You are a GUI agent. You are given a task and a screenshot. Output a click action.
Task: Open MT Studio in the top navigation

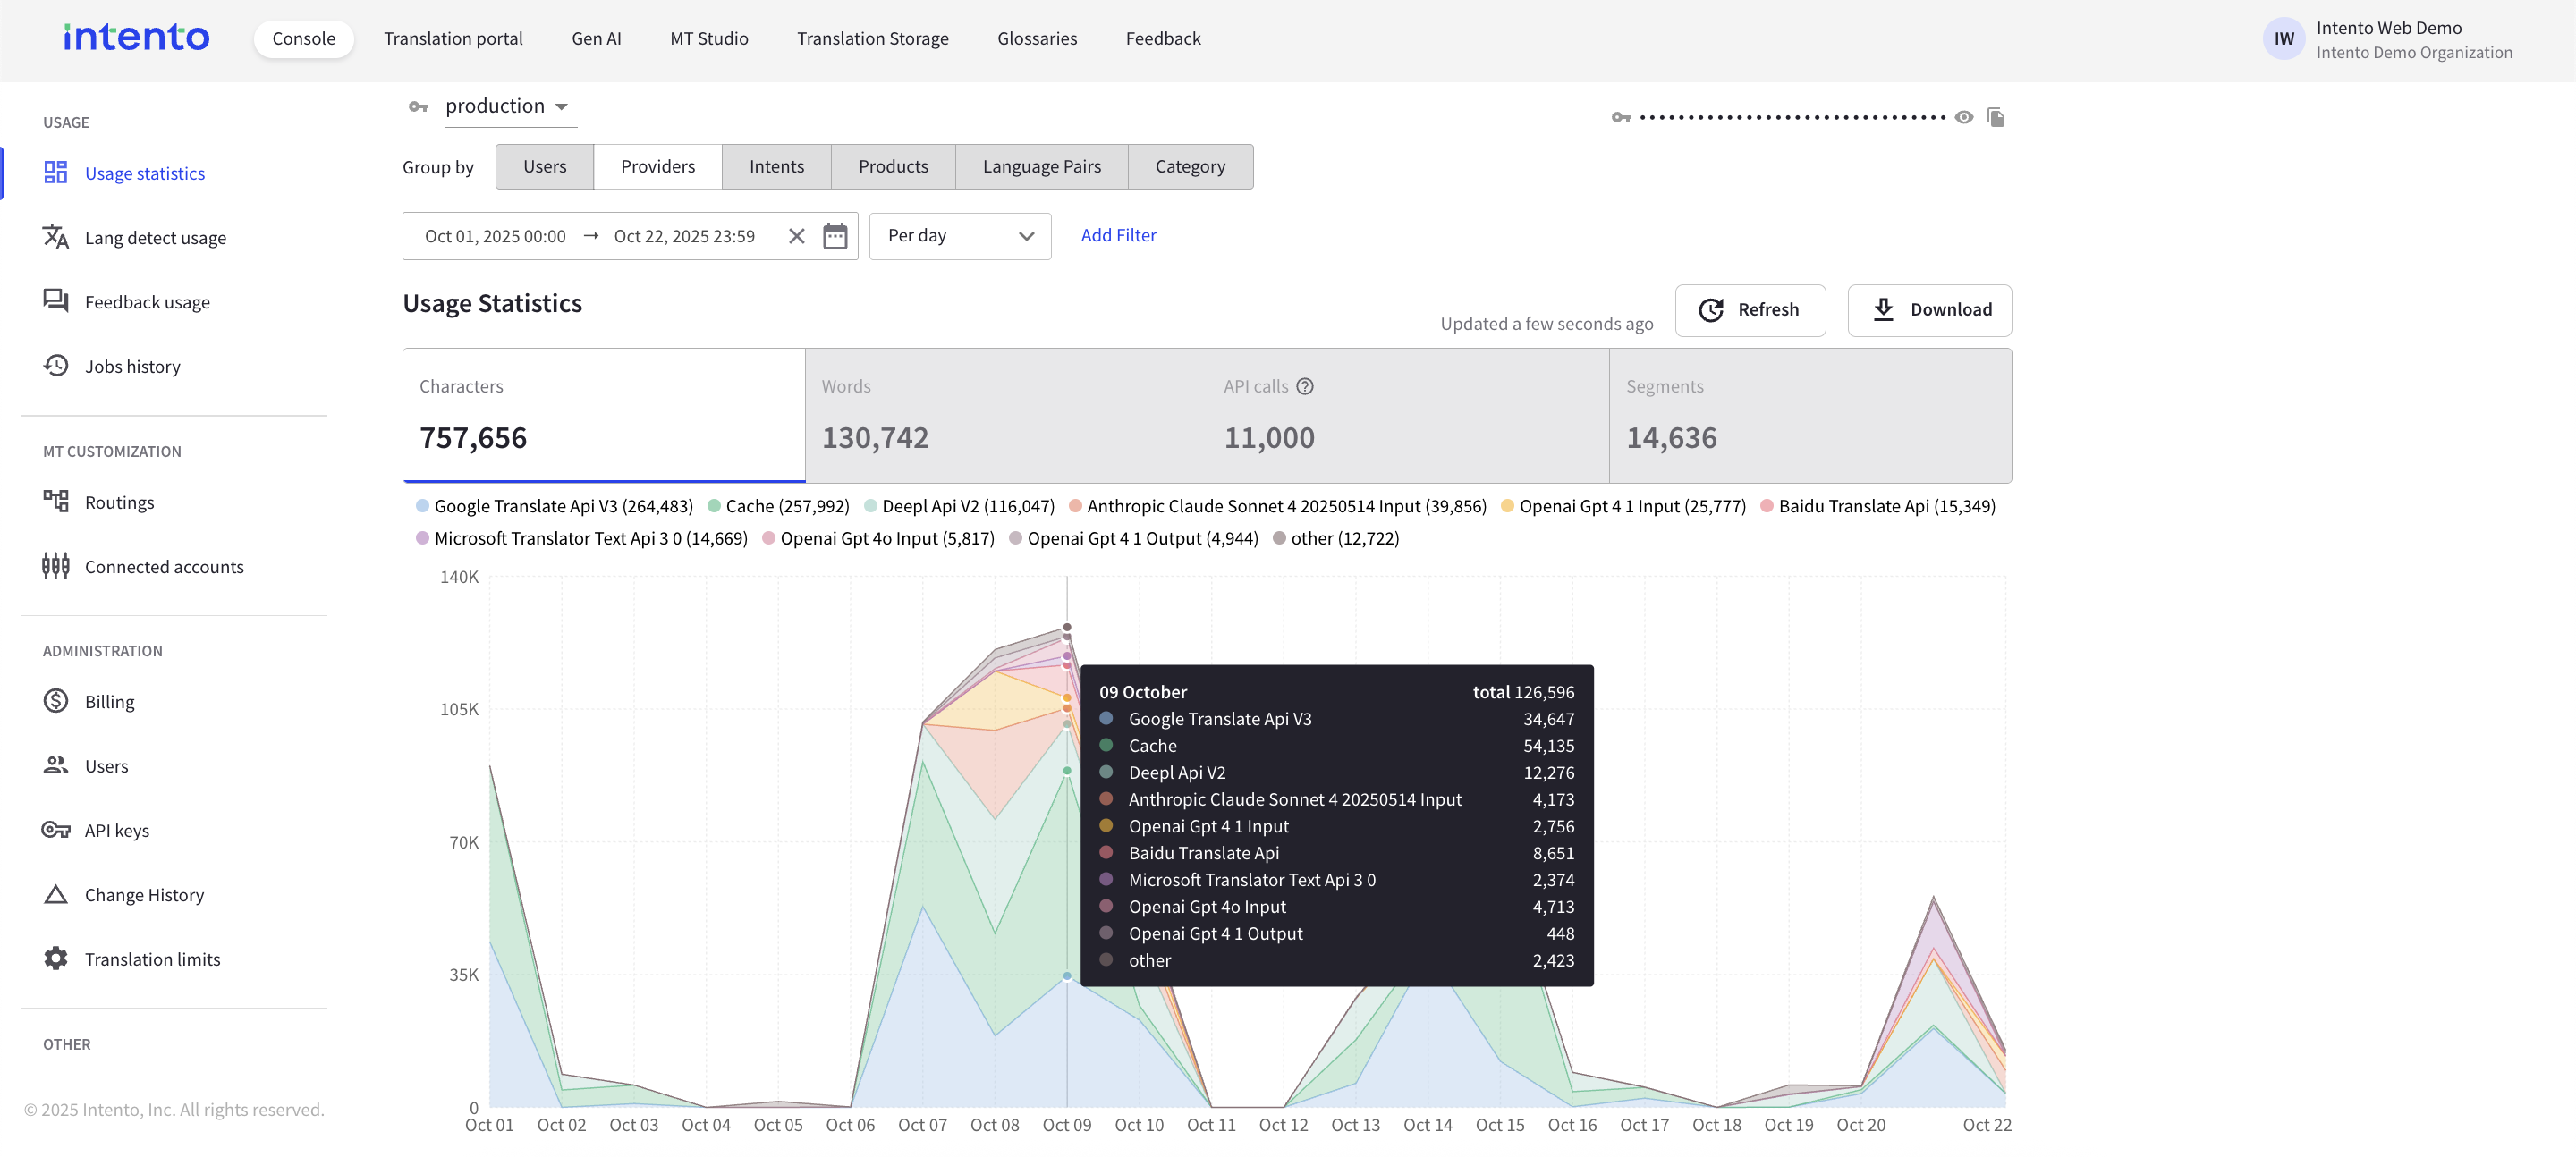pos(708,39)
